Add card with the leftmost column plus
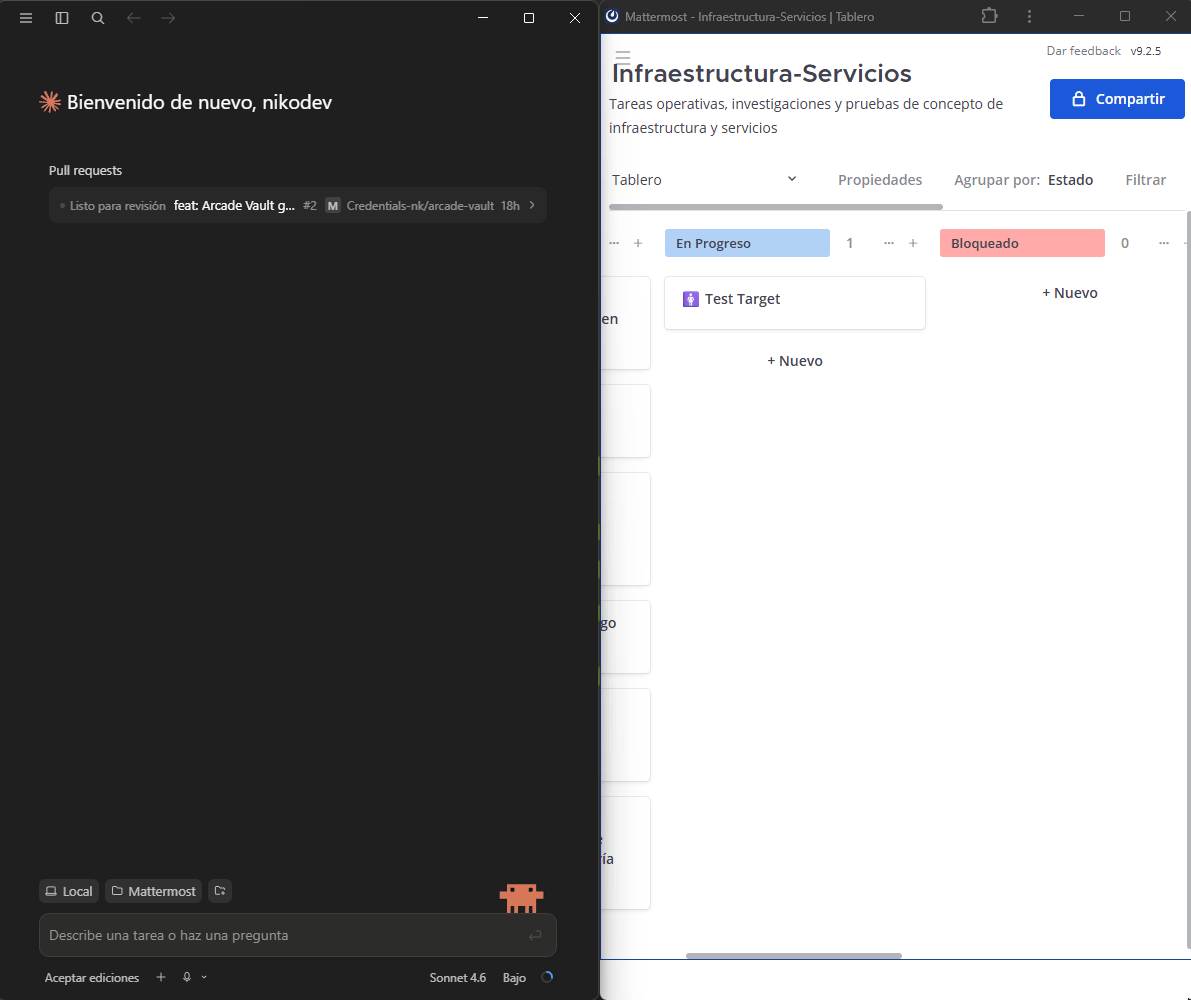This screenshot has height=1000, width=1191. click(638, 243)
